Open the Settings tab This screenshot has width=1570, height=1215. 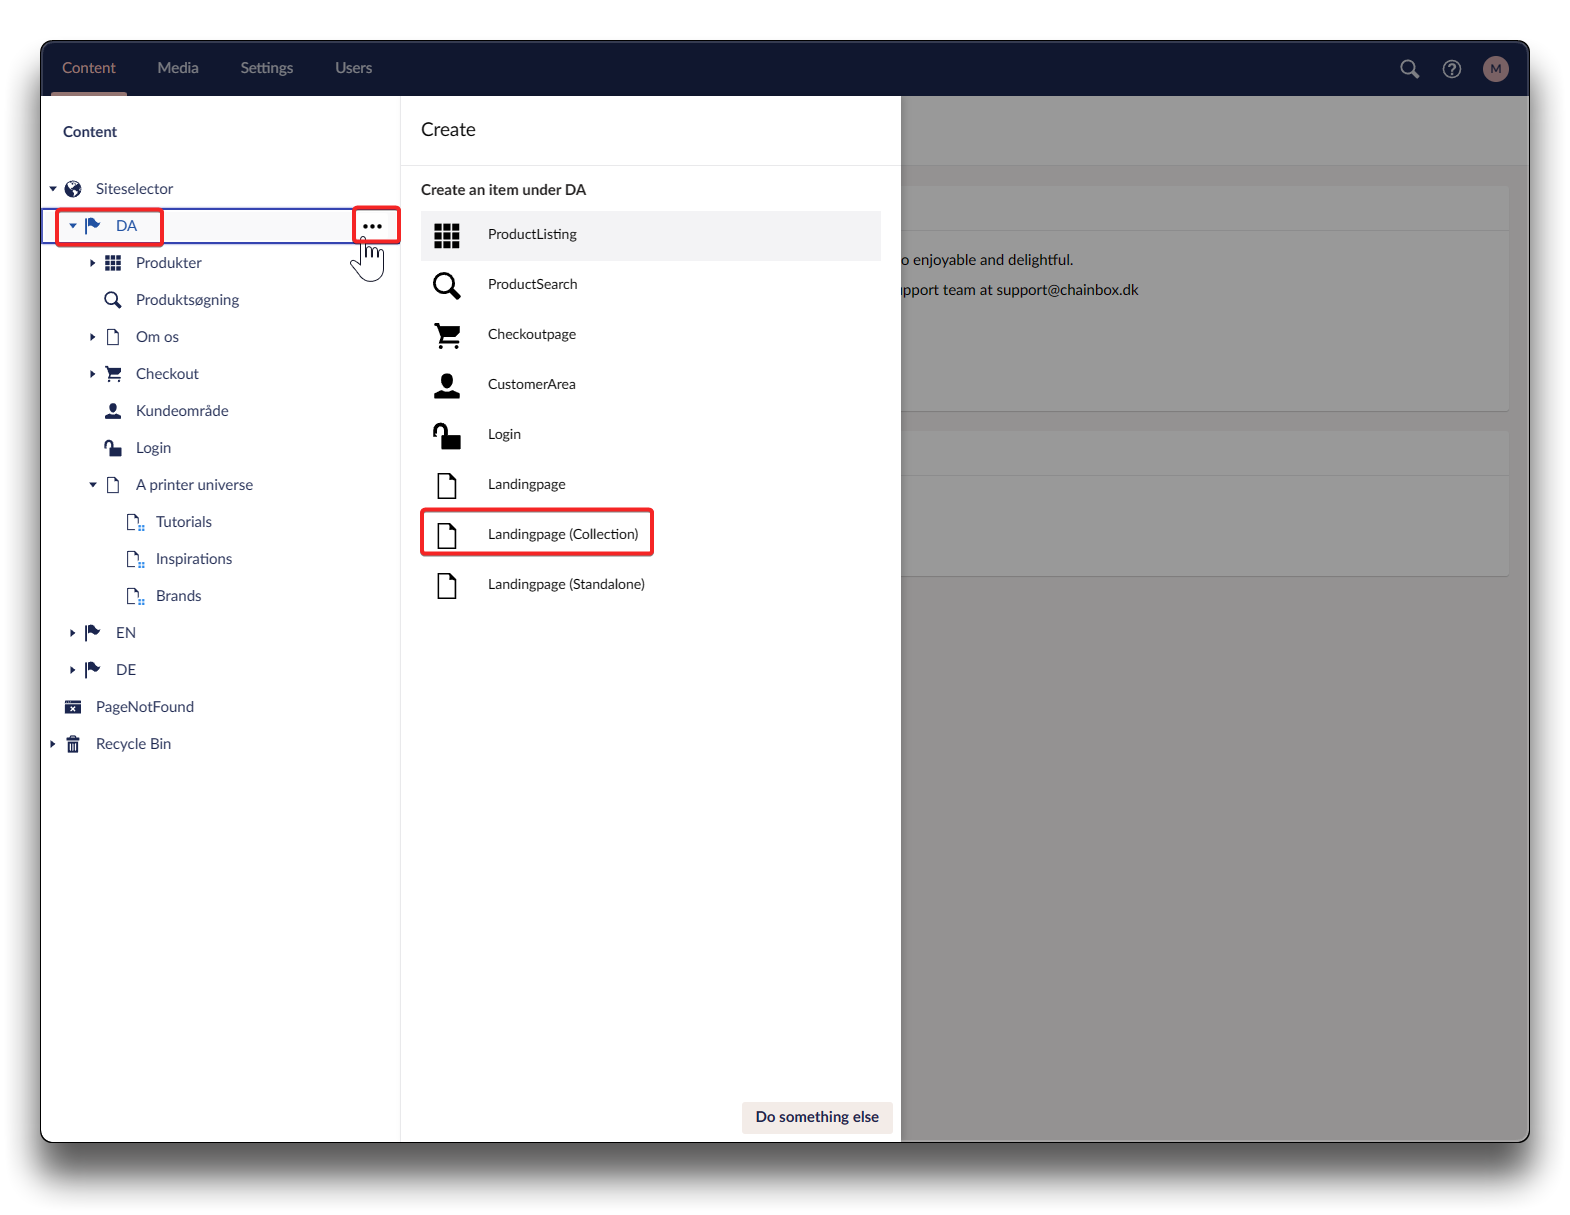pos(266,68)
